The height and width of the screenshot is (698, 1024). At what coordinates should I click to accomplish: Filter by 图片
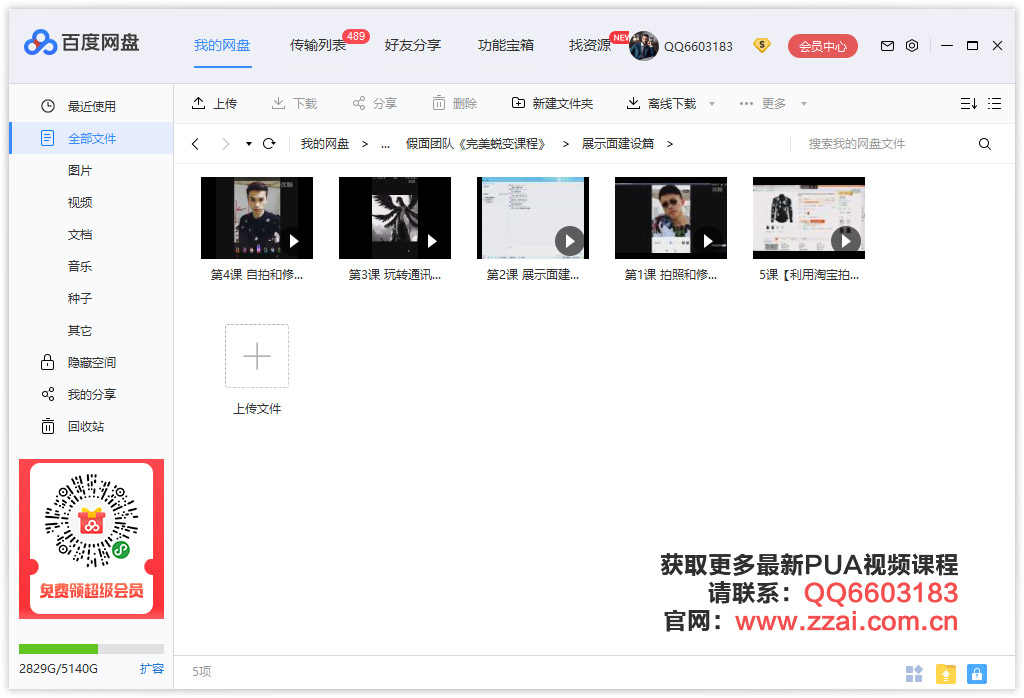(x=80, y=170)
